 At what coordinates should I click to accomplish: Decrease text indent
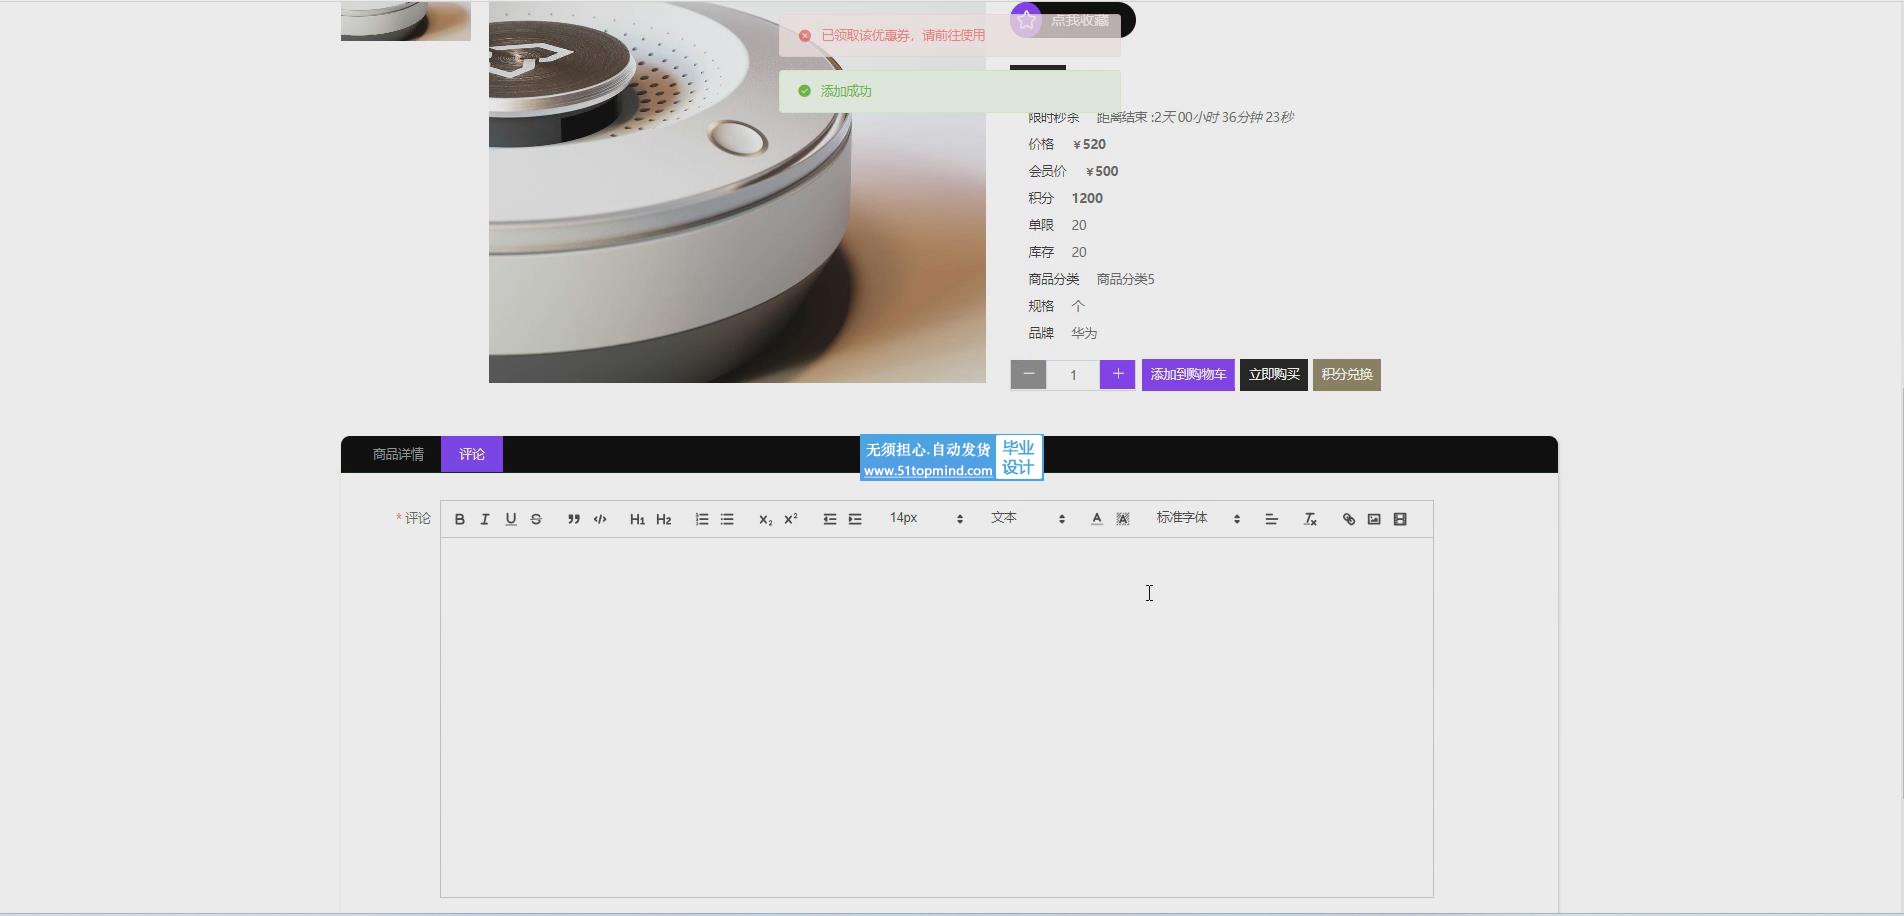(x=830, y=519)
